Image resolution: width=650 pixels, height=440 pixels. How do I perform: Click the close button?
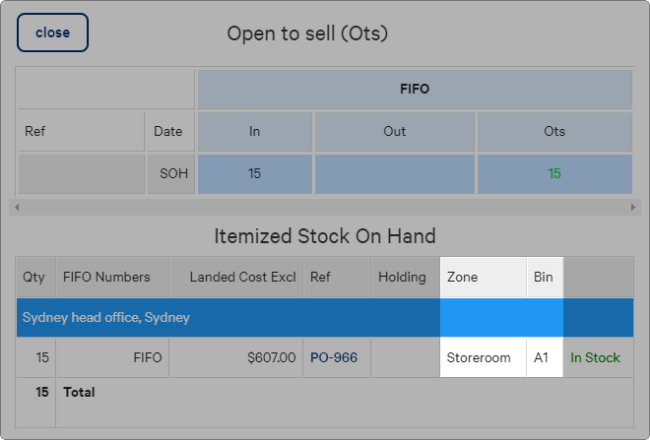pyautogui.click(x=53, y=32)
